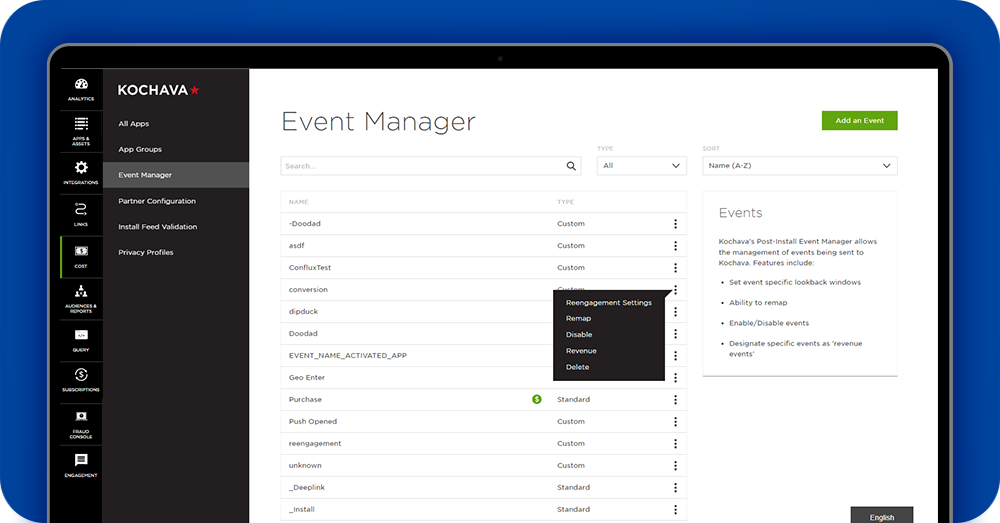The image size is (1000, 523).
Task: Click the Add an Event button
Action: point(859,121)
